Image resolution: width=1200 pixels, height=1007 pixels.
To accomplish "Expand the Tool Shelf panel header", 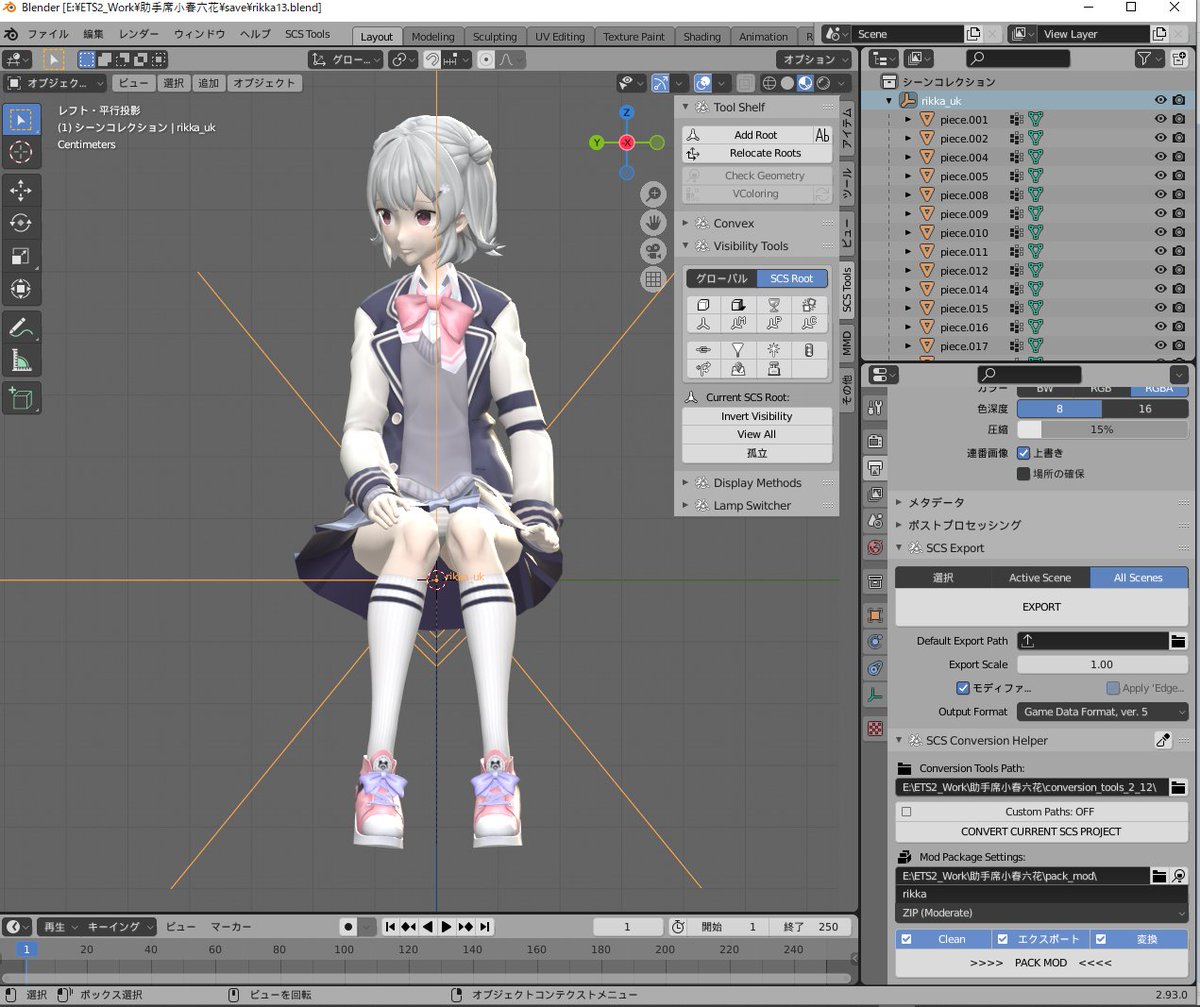I will pyautogui.click(x=757, y=107).
